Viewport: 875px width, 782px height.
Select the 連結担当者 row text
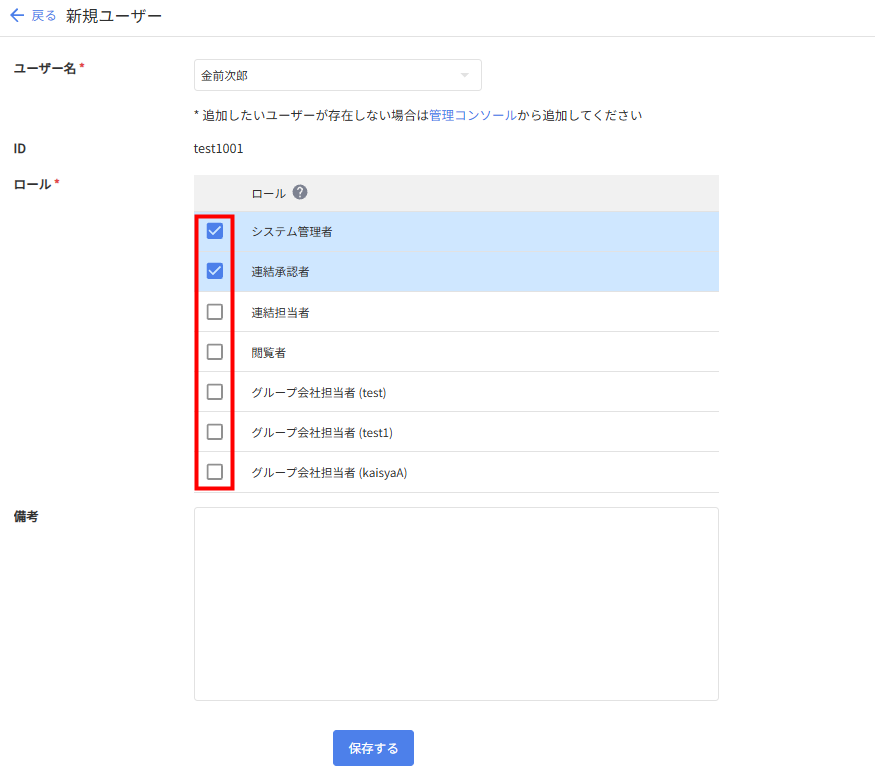280,312
